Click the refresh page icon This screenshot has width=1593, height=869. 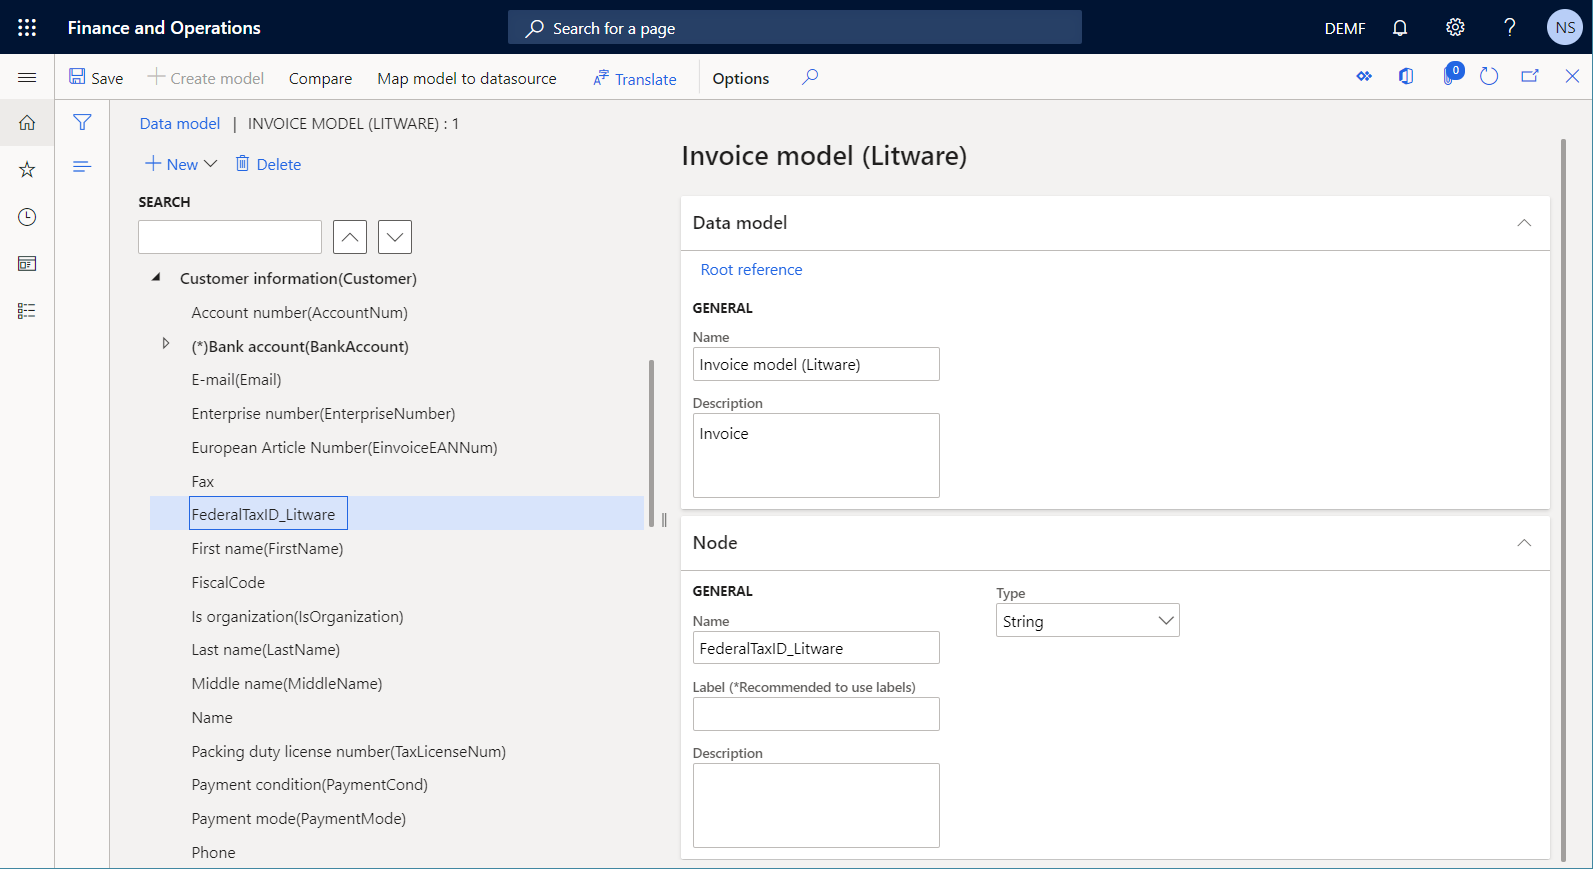pos(1488,77)
